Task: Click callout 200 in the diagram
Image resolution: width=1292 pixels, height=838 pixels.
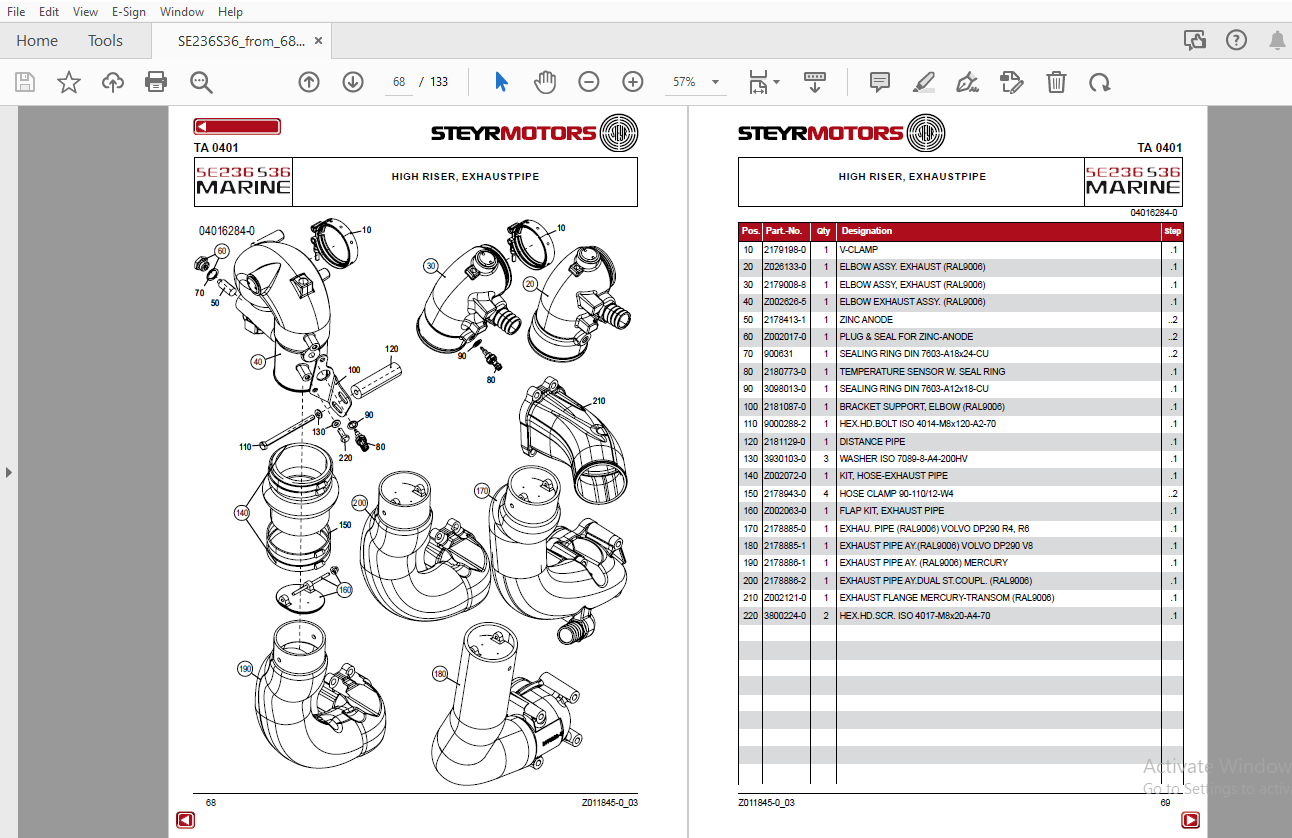Action: coord(360,502)
